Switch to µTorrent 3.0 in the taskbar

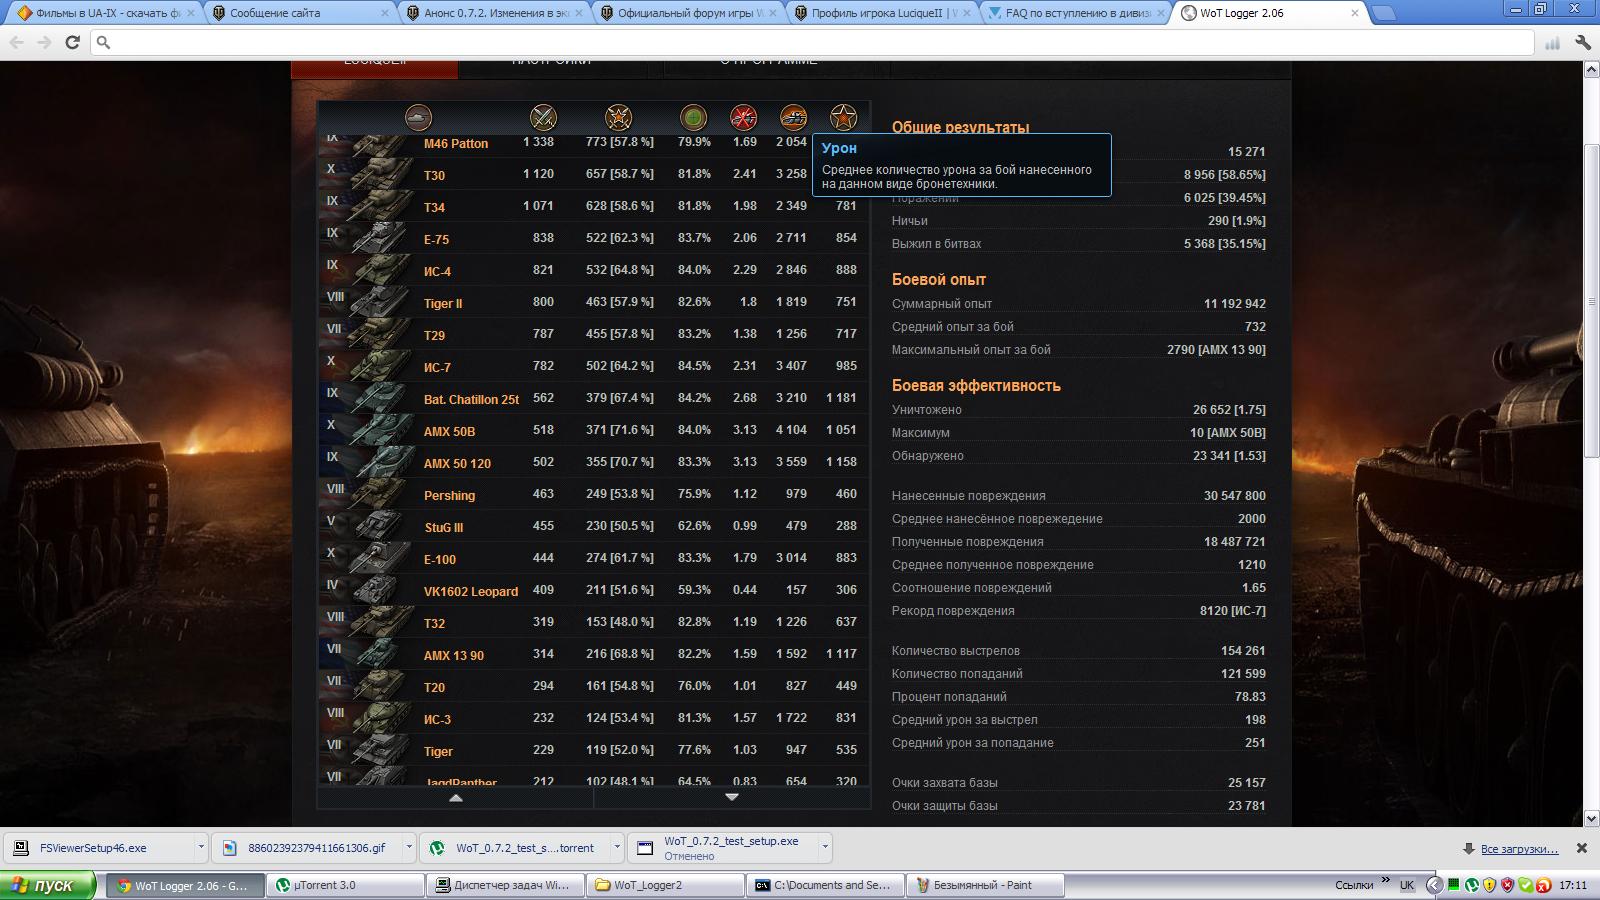pyautogui.click(x=345, y=885)
